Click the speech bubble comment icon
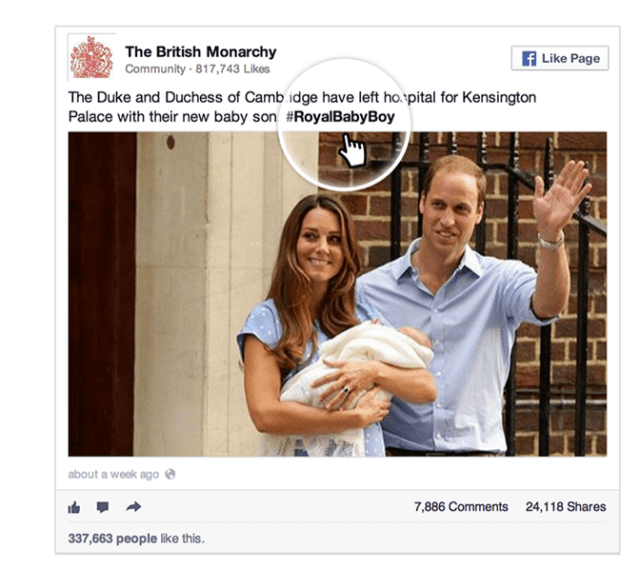Viewport: 640px width, 568px height. [102, 507]
